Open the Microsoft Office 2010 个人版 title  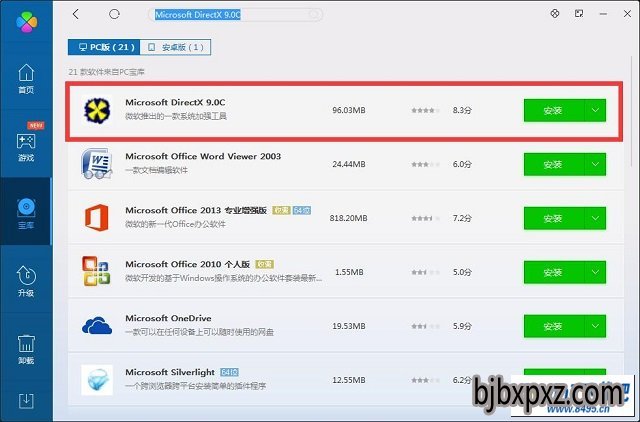pos(187,264)
